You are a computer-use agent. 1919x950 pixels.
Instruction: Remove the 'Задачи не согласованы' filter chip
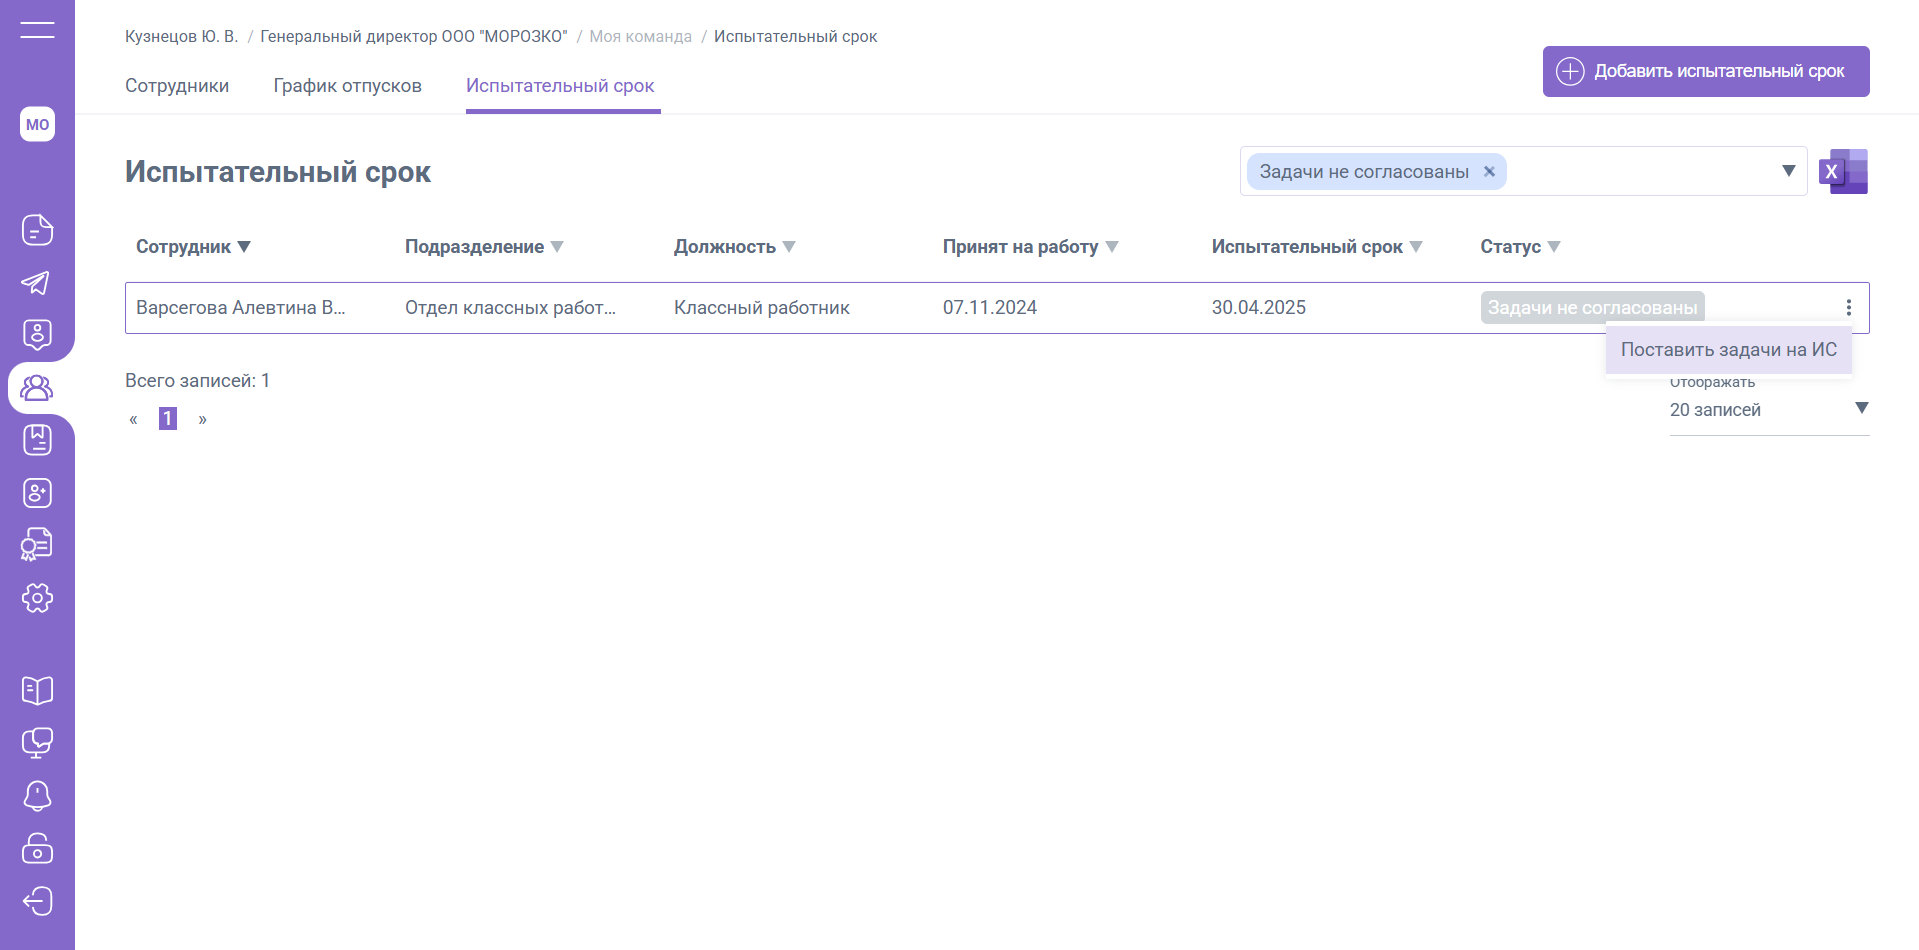(1489, 172)
